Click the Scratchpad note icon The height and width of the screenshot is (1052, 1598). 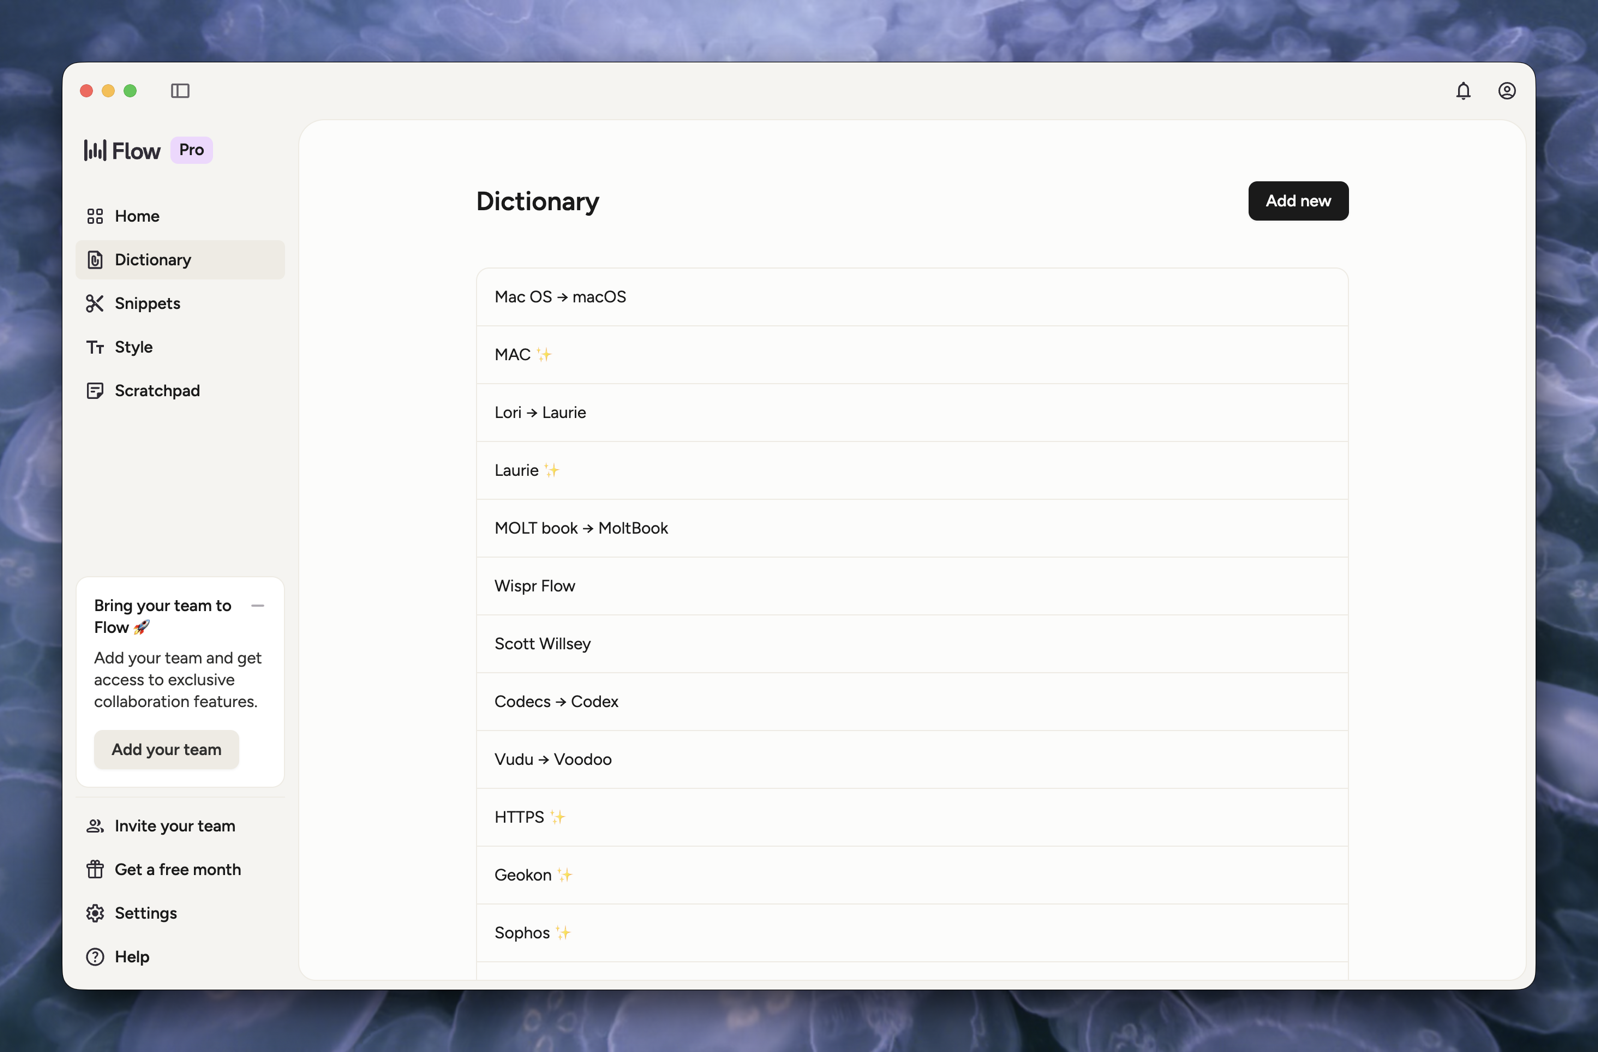(95, 391)
